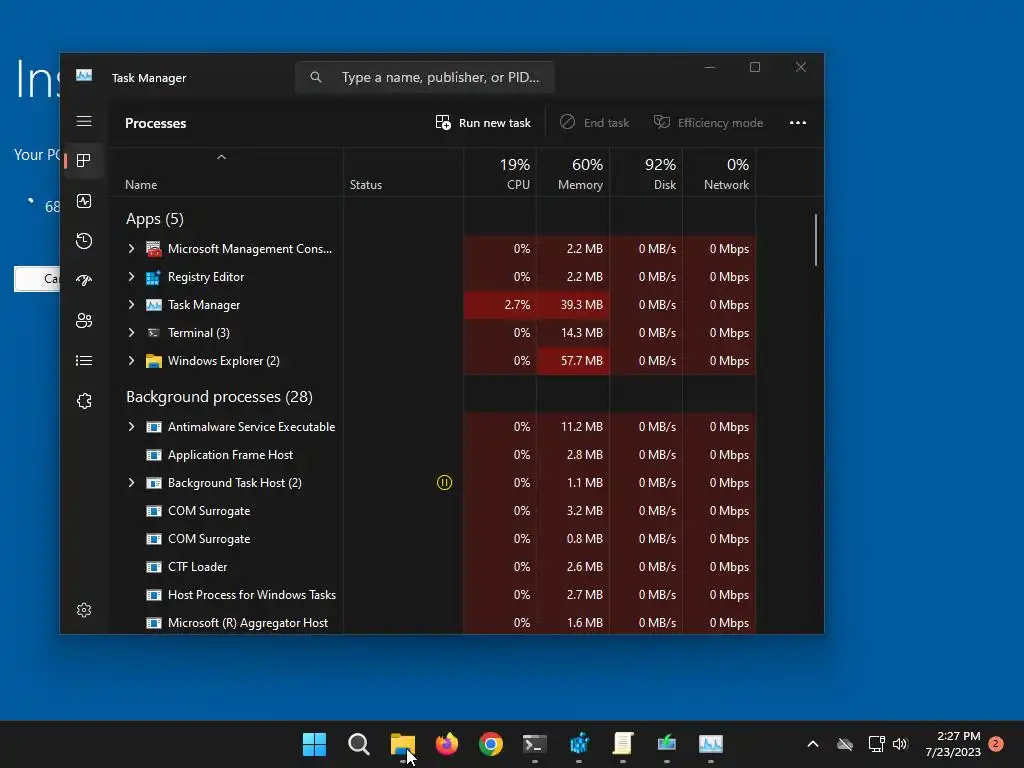Show hidden system tray icons
Screen dimensions: 1024x768
click(812, 744)
